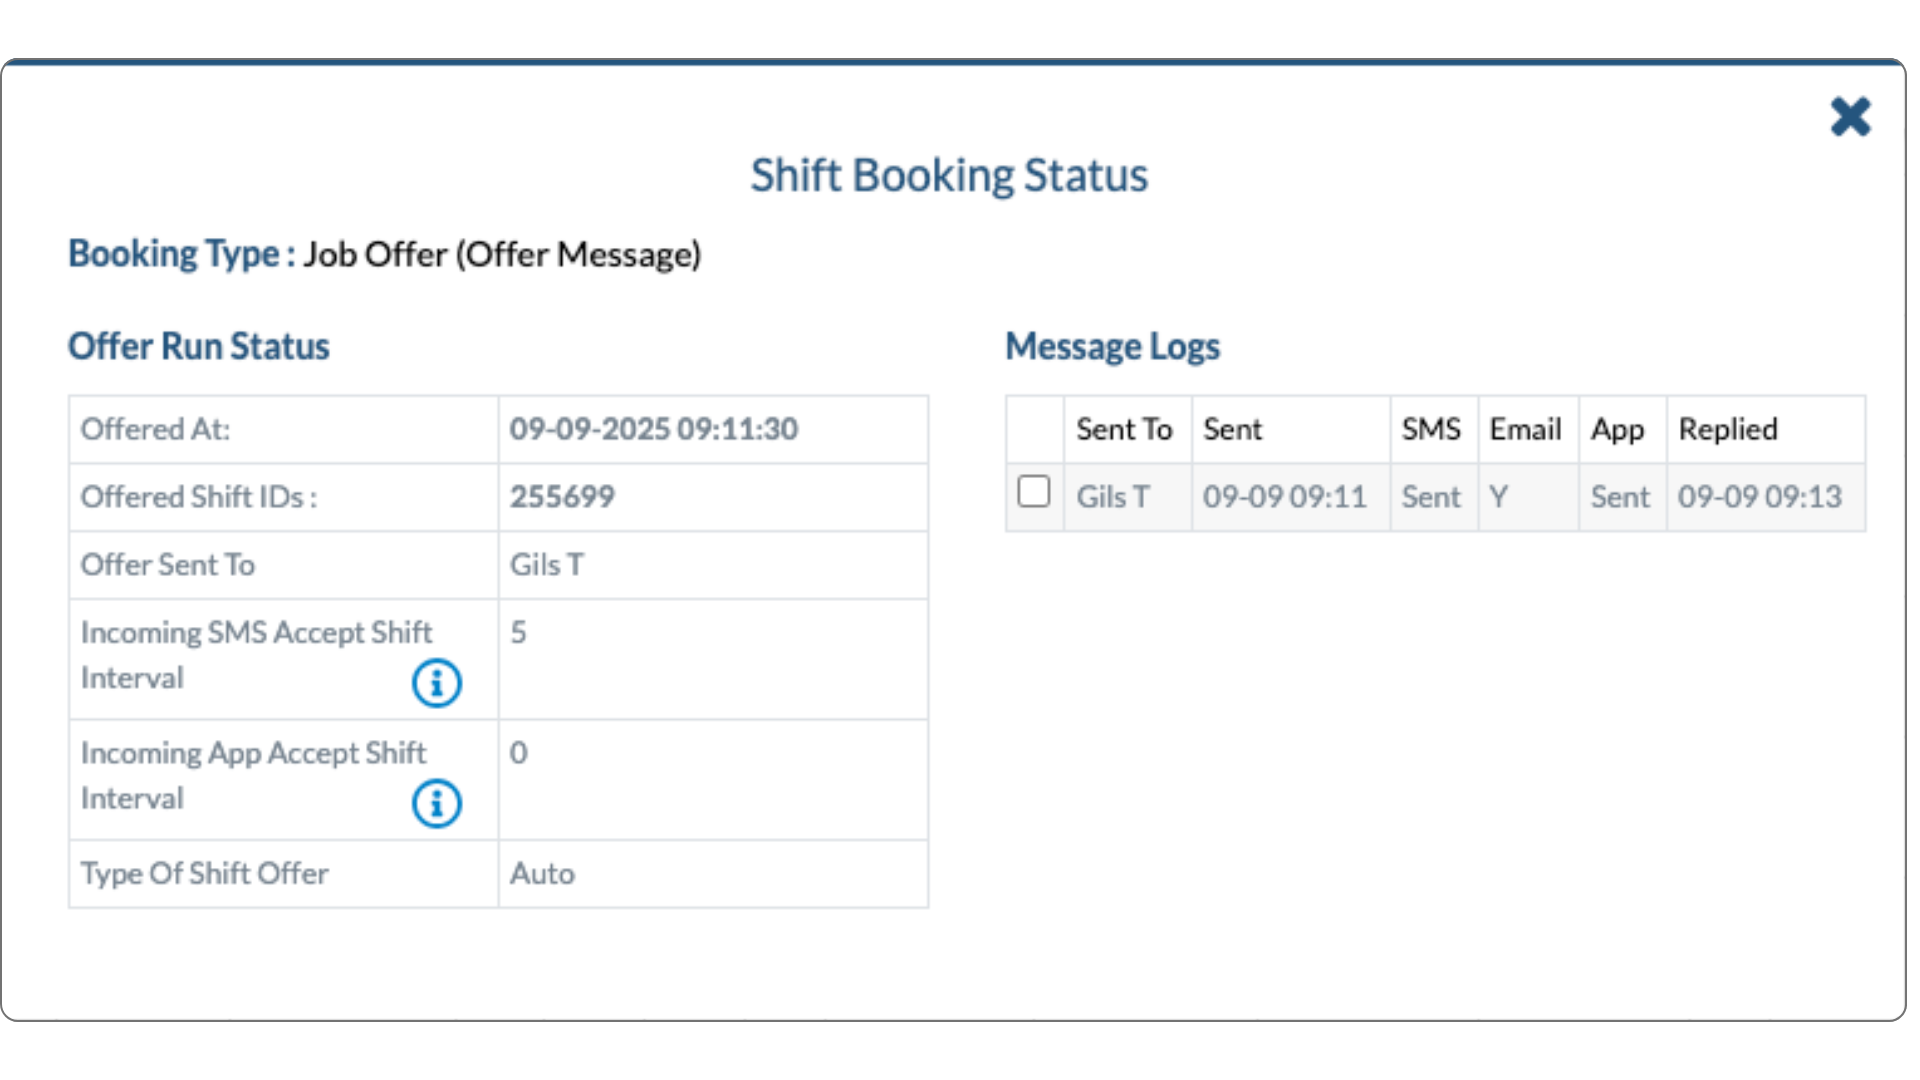Click the sent time 09-09 09:11

coord(1284,497)
